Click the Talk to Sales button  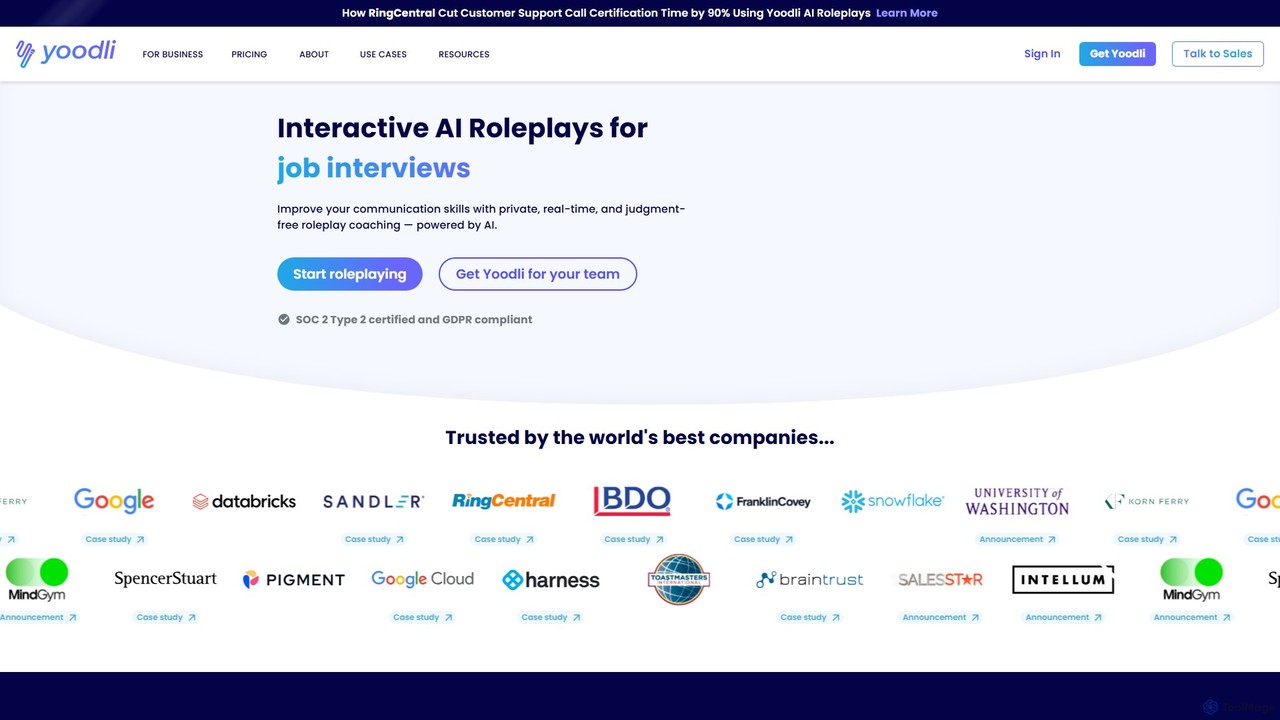click(1218, 54)
